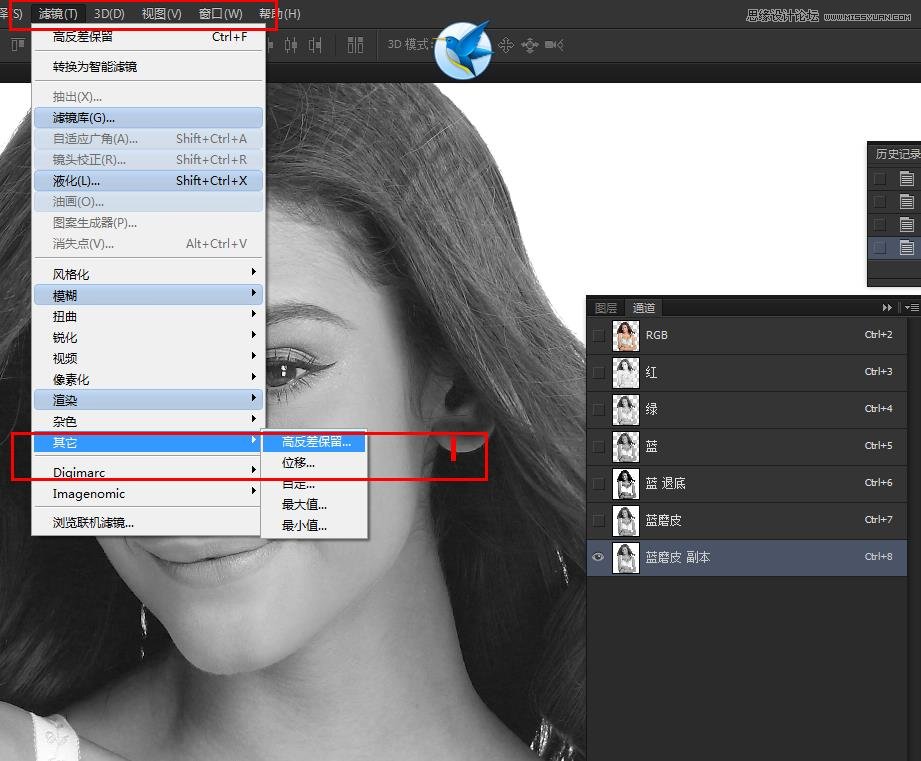Click the 蓝 channel thumbnail

pos(626,447)
